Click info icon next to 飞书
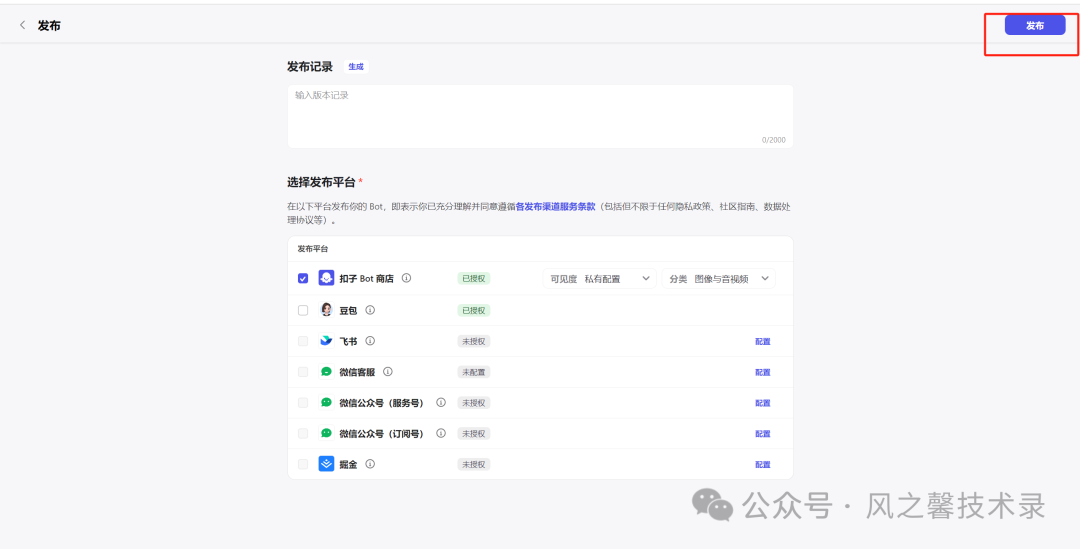The width and height of the screenshot is (1080, 549). tap(370, 341)
